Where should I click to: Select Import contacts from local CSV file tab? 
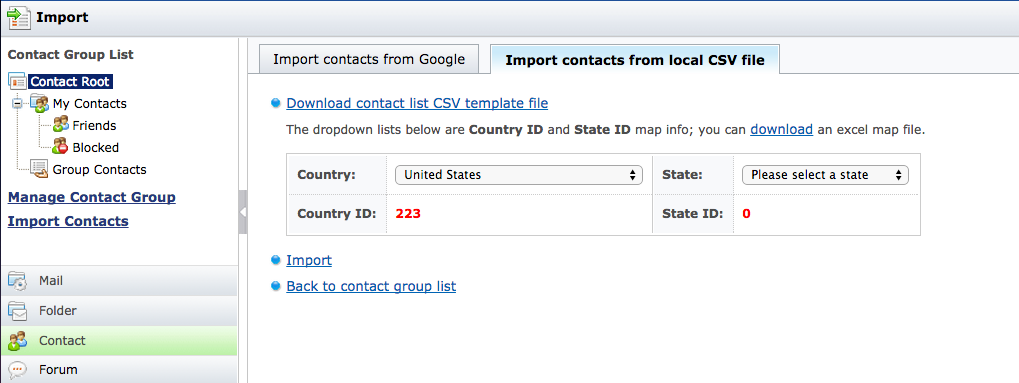pos(635,60)
